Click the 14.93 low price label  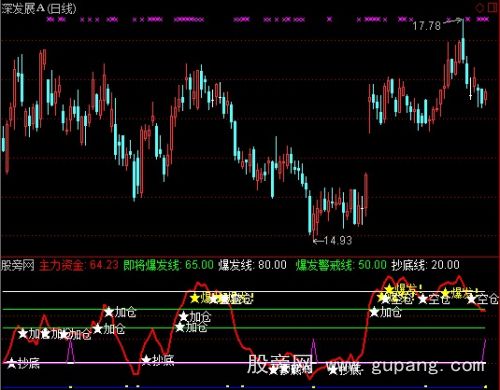pos(338,240)
